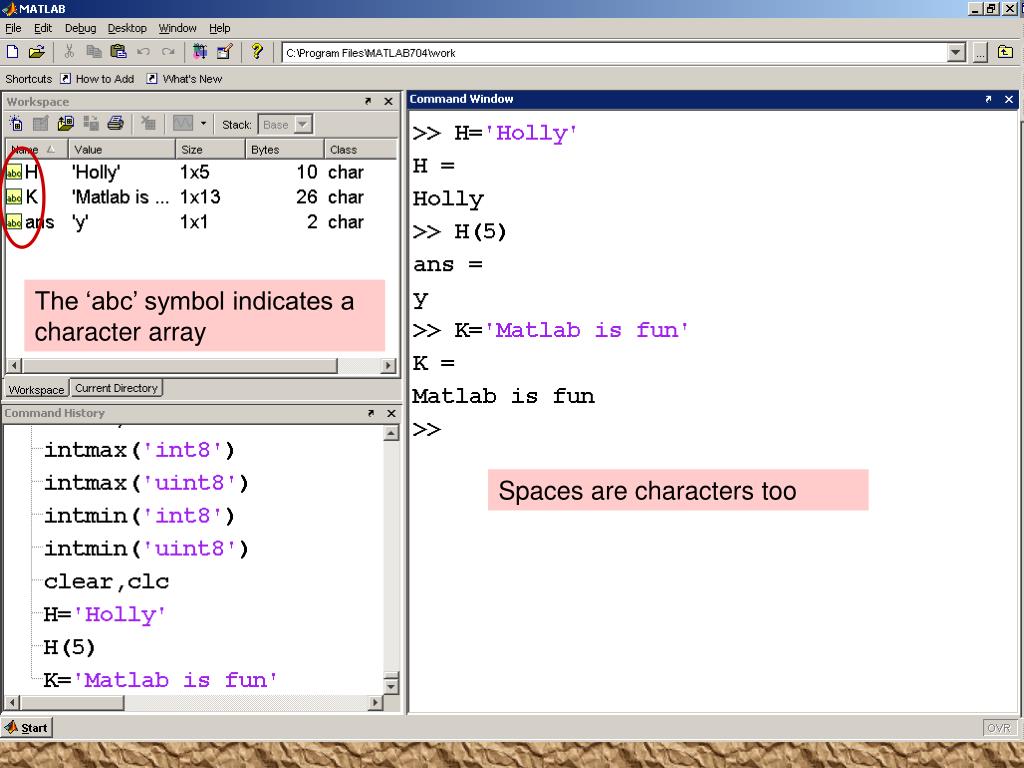The width and height of the screenshot is (1024, 768).
Task: Select the 'Matlab is ...' value cell
Action: [120, 197]
